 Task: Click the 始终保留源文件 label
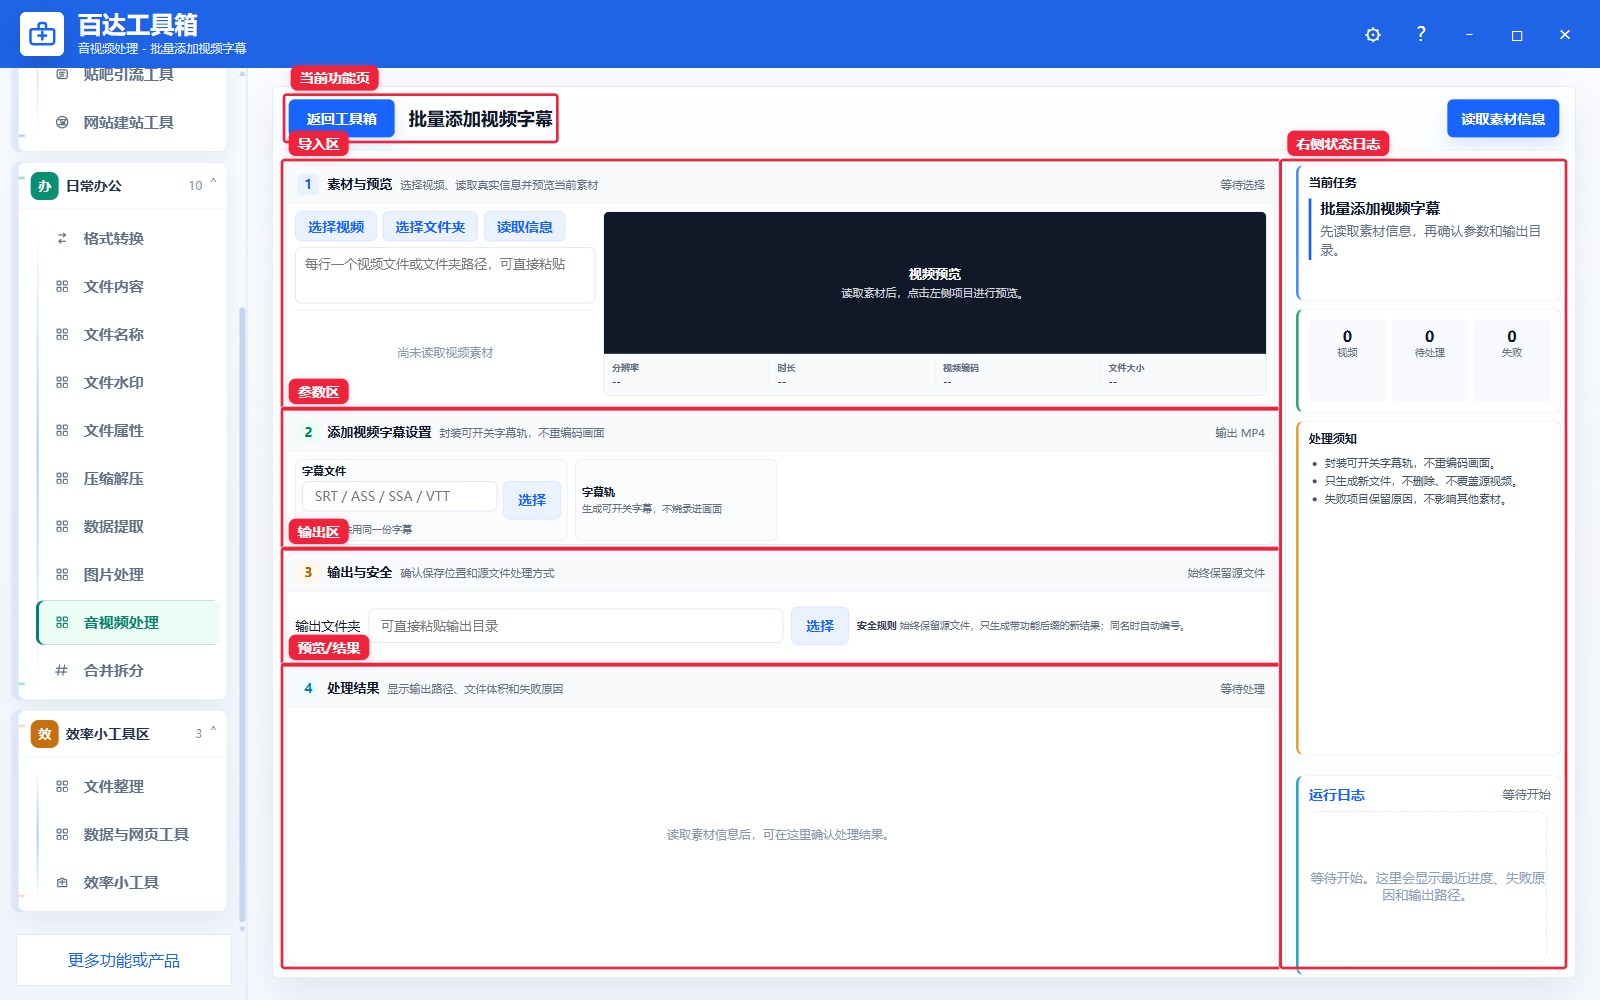[x=1226, y=573]
